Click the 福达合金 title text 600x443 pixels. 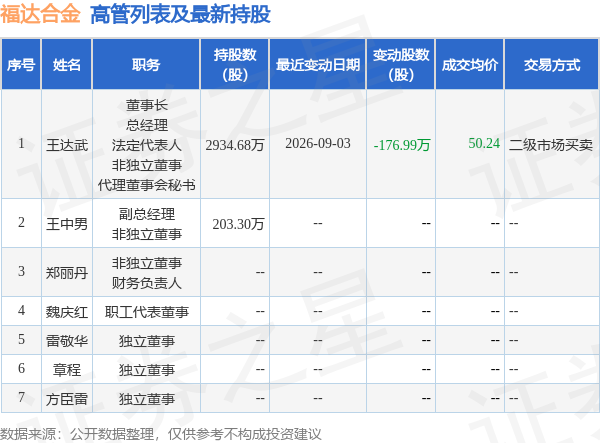pyautogui.click(x=40, y=14)
